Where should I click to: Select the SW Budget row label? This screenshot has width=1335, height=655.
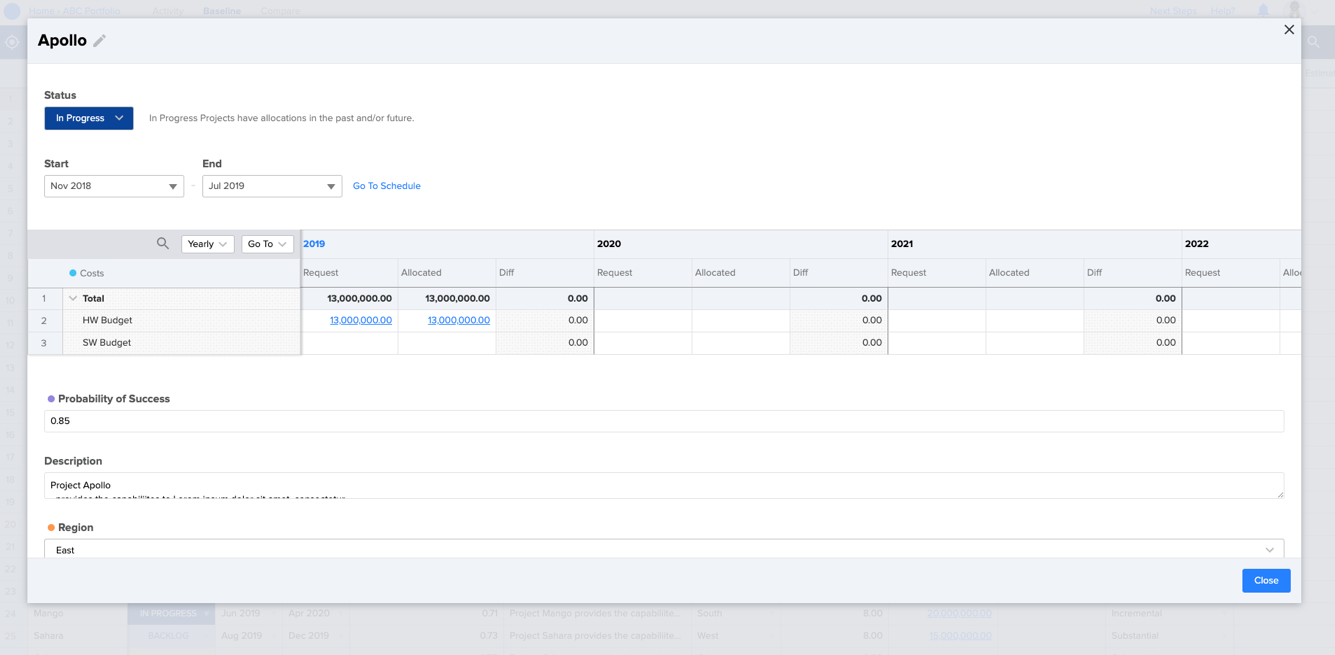pos(106,342)
